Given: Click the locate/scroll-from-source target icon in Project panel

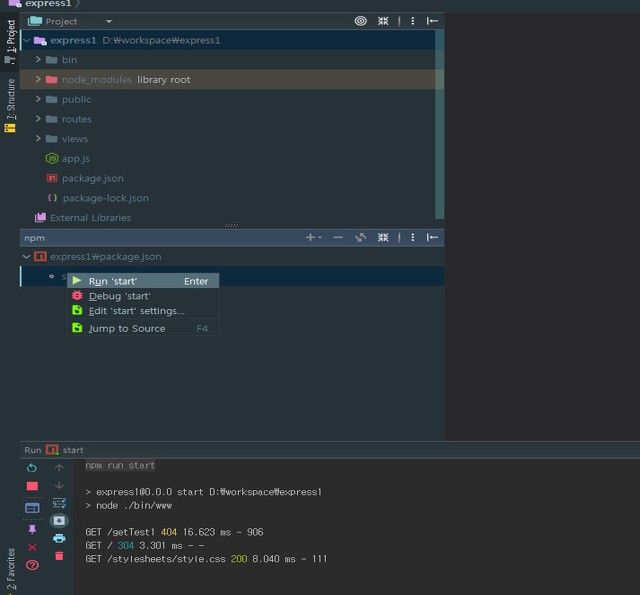Looking at the screenshot, I should coord(360,21).
